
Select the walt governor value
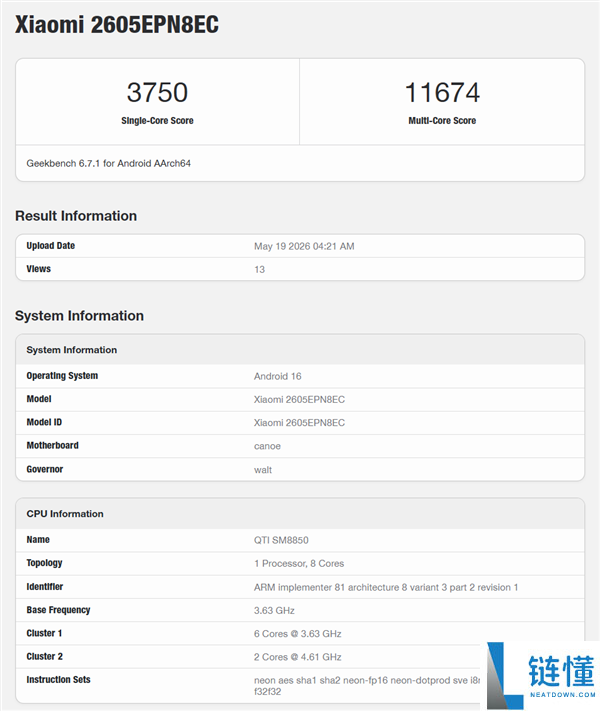tap(263, 470)
